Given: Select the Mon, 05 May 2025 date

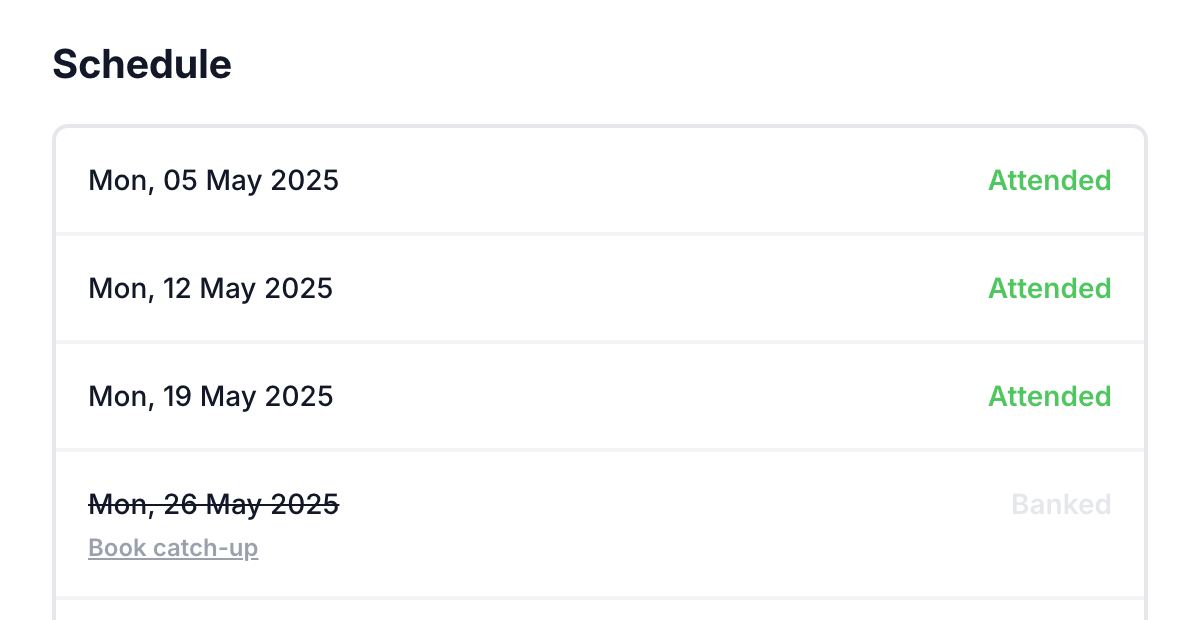Looking at the screenshot, I should pos(213,181).
